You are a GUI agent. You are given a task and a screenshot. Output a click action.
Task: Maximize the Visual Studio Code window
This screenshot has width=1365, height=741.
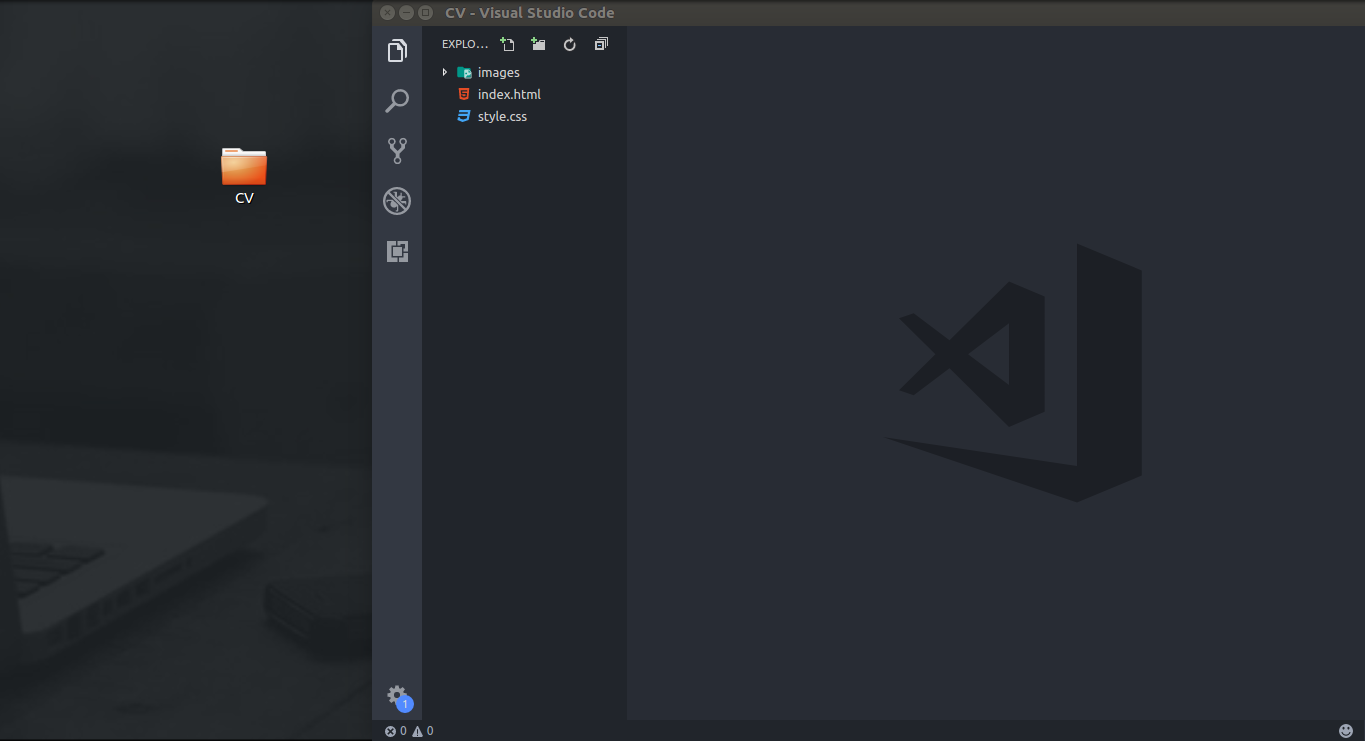tap(426, 13)
